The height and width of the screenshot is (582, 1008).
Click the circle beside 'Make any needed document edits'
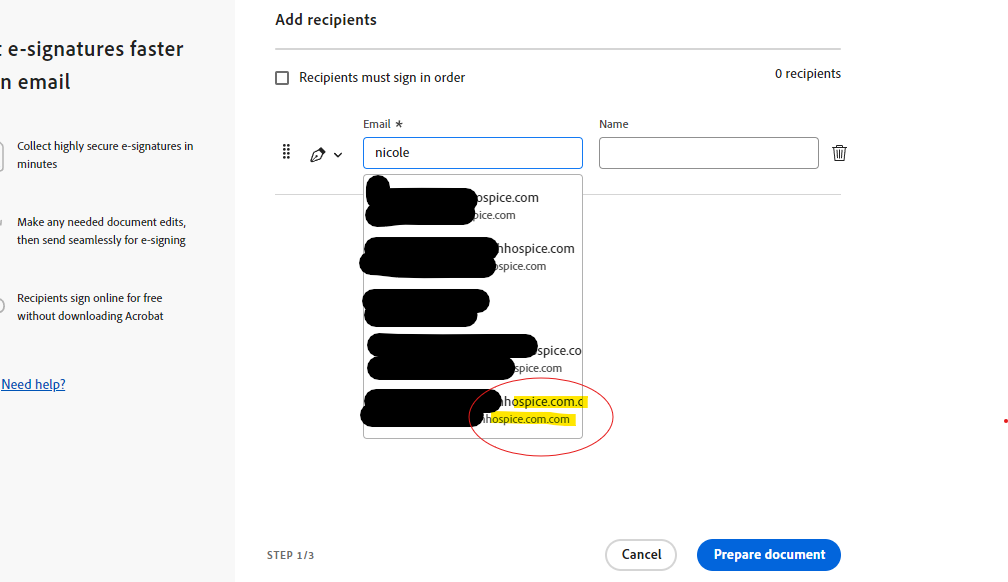pos(4,230)
